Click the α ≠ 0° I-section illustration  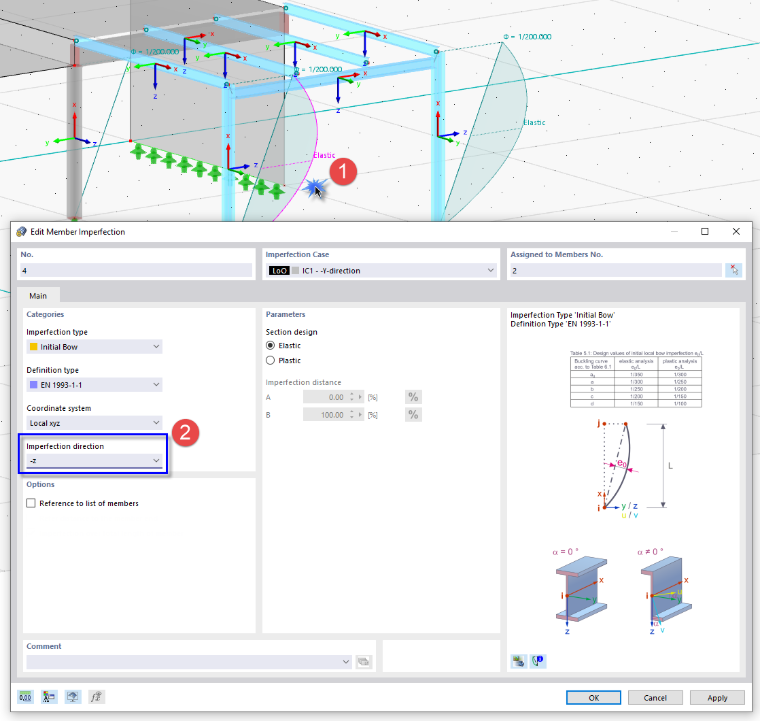pyautogui.click(x=664, y=591)
